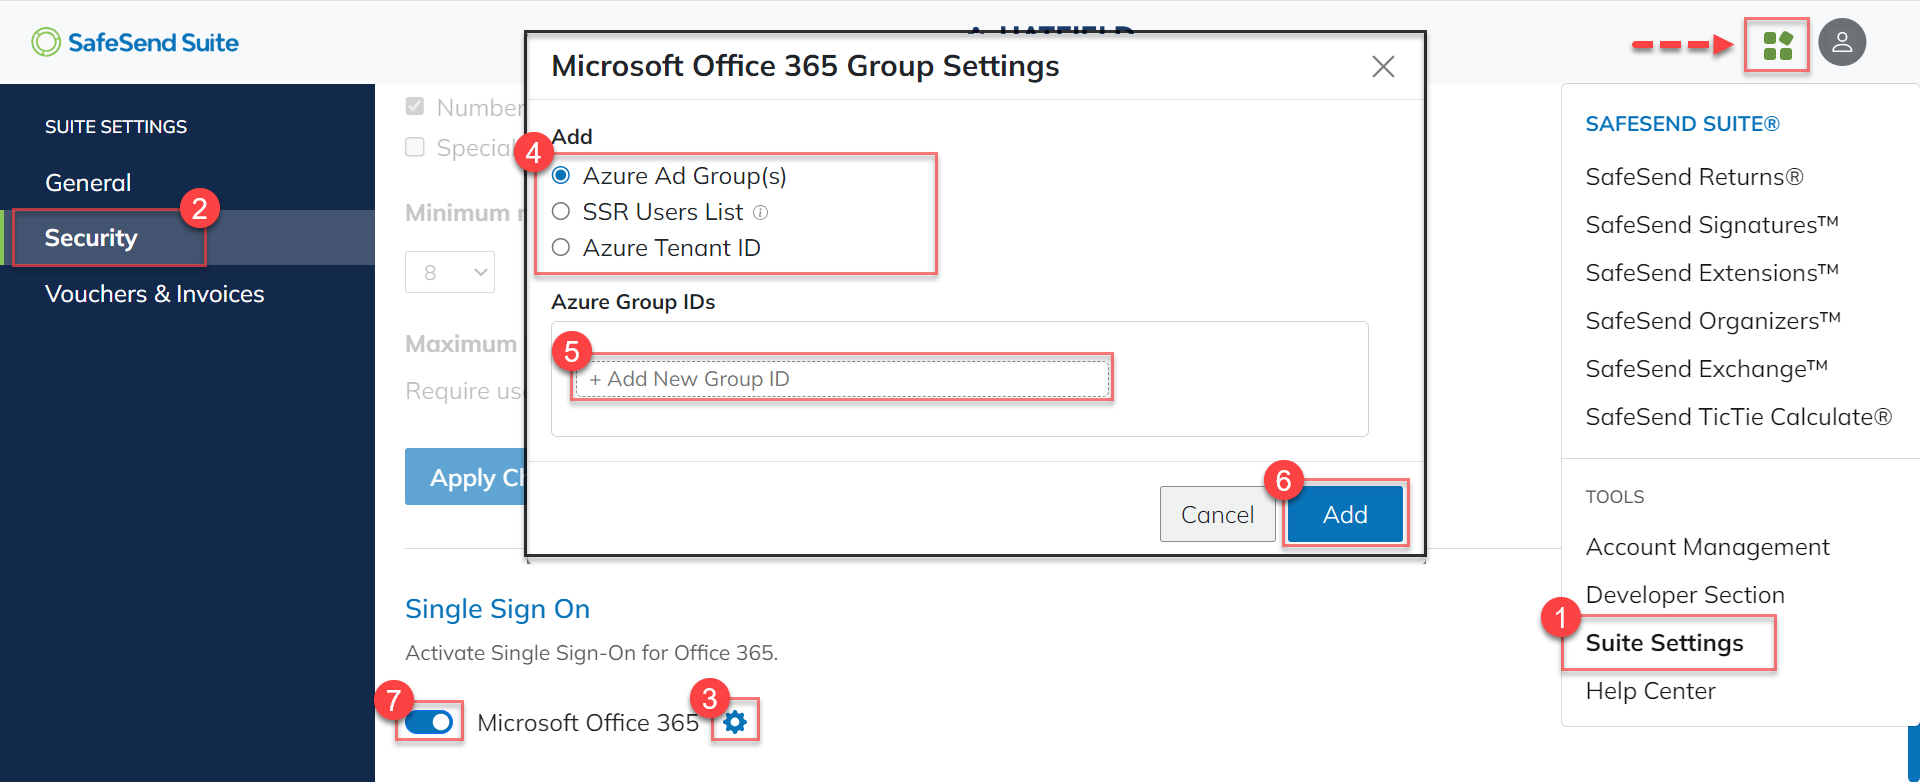Click the SSR Users List info icon

coord(760,212)
